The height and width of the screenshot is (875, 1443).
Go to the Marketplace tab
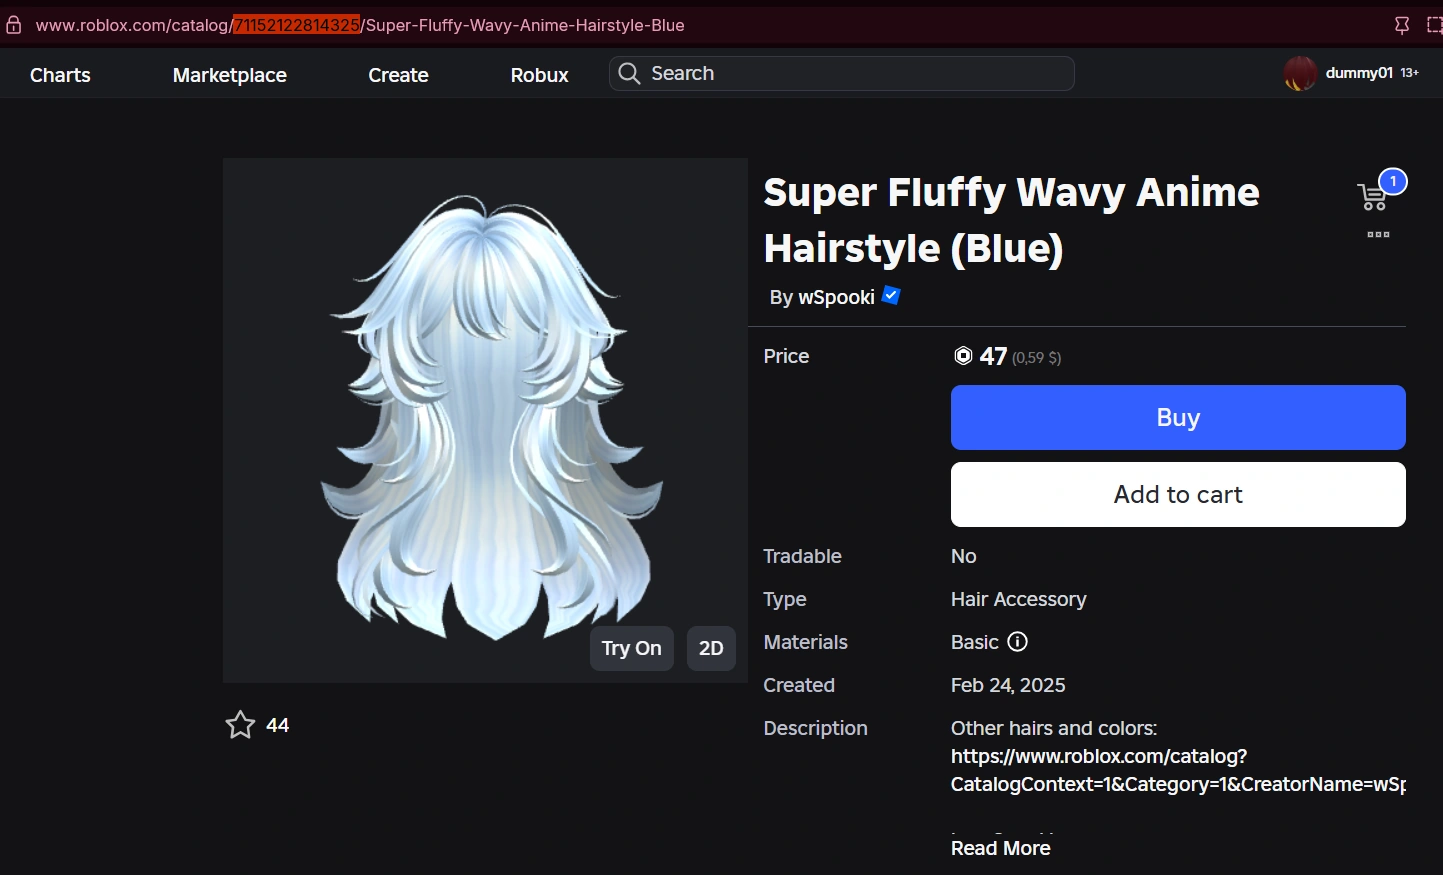(x=230, y=75)
